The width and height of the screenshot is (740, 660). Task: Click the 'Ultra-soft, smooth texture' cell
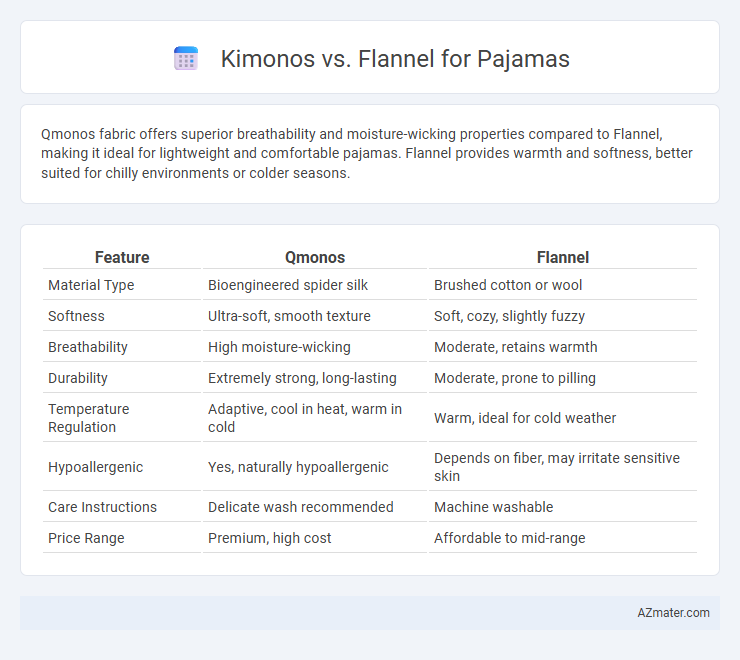(289, 316)
